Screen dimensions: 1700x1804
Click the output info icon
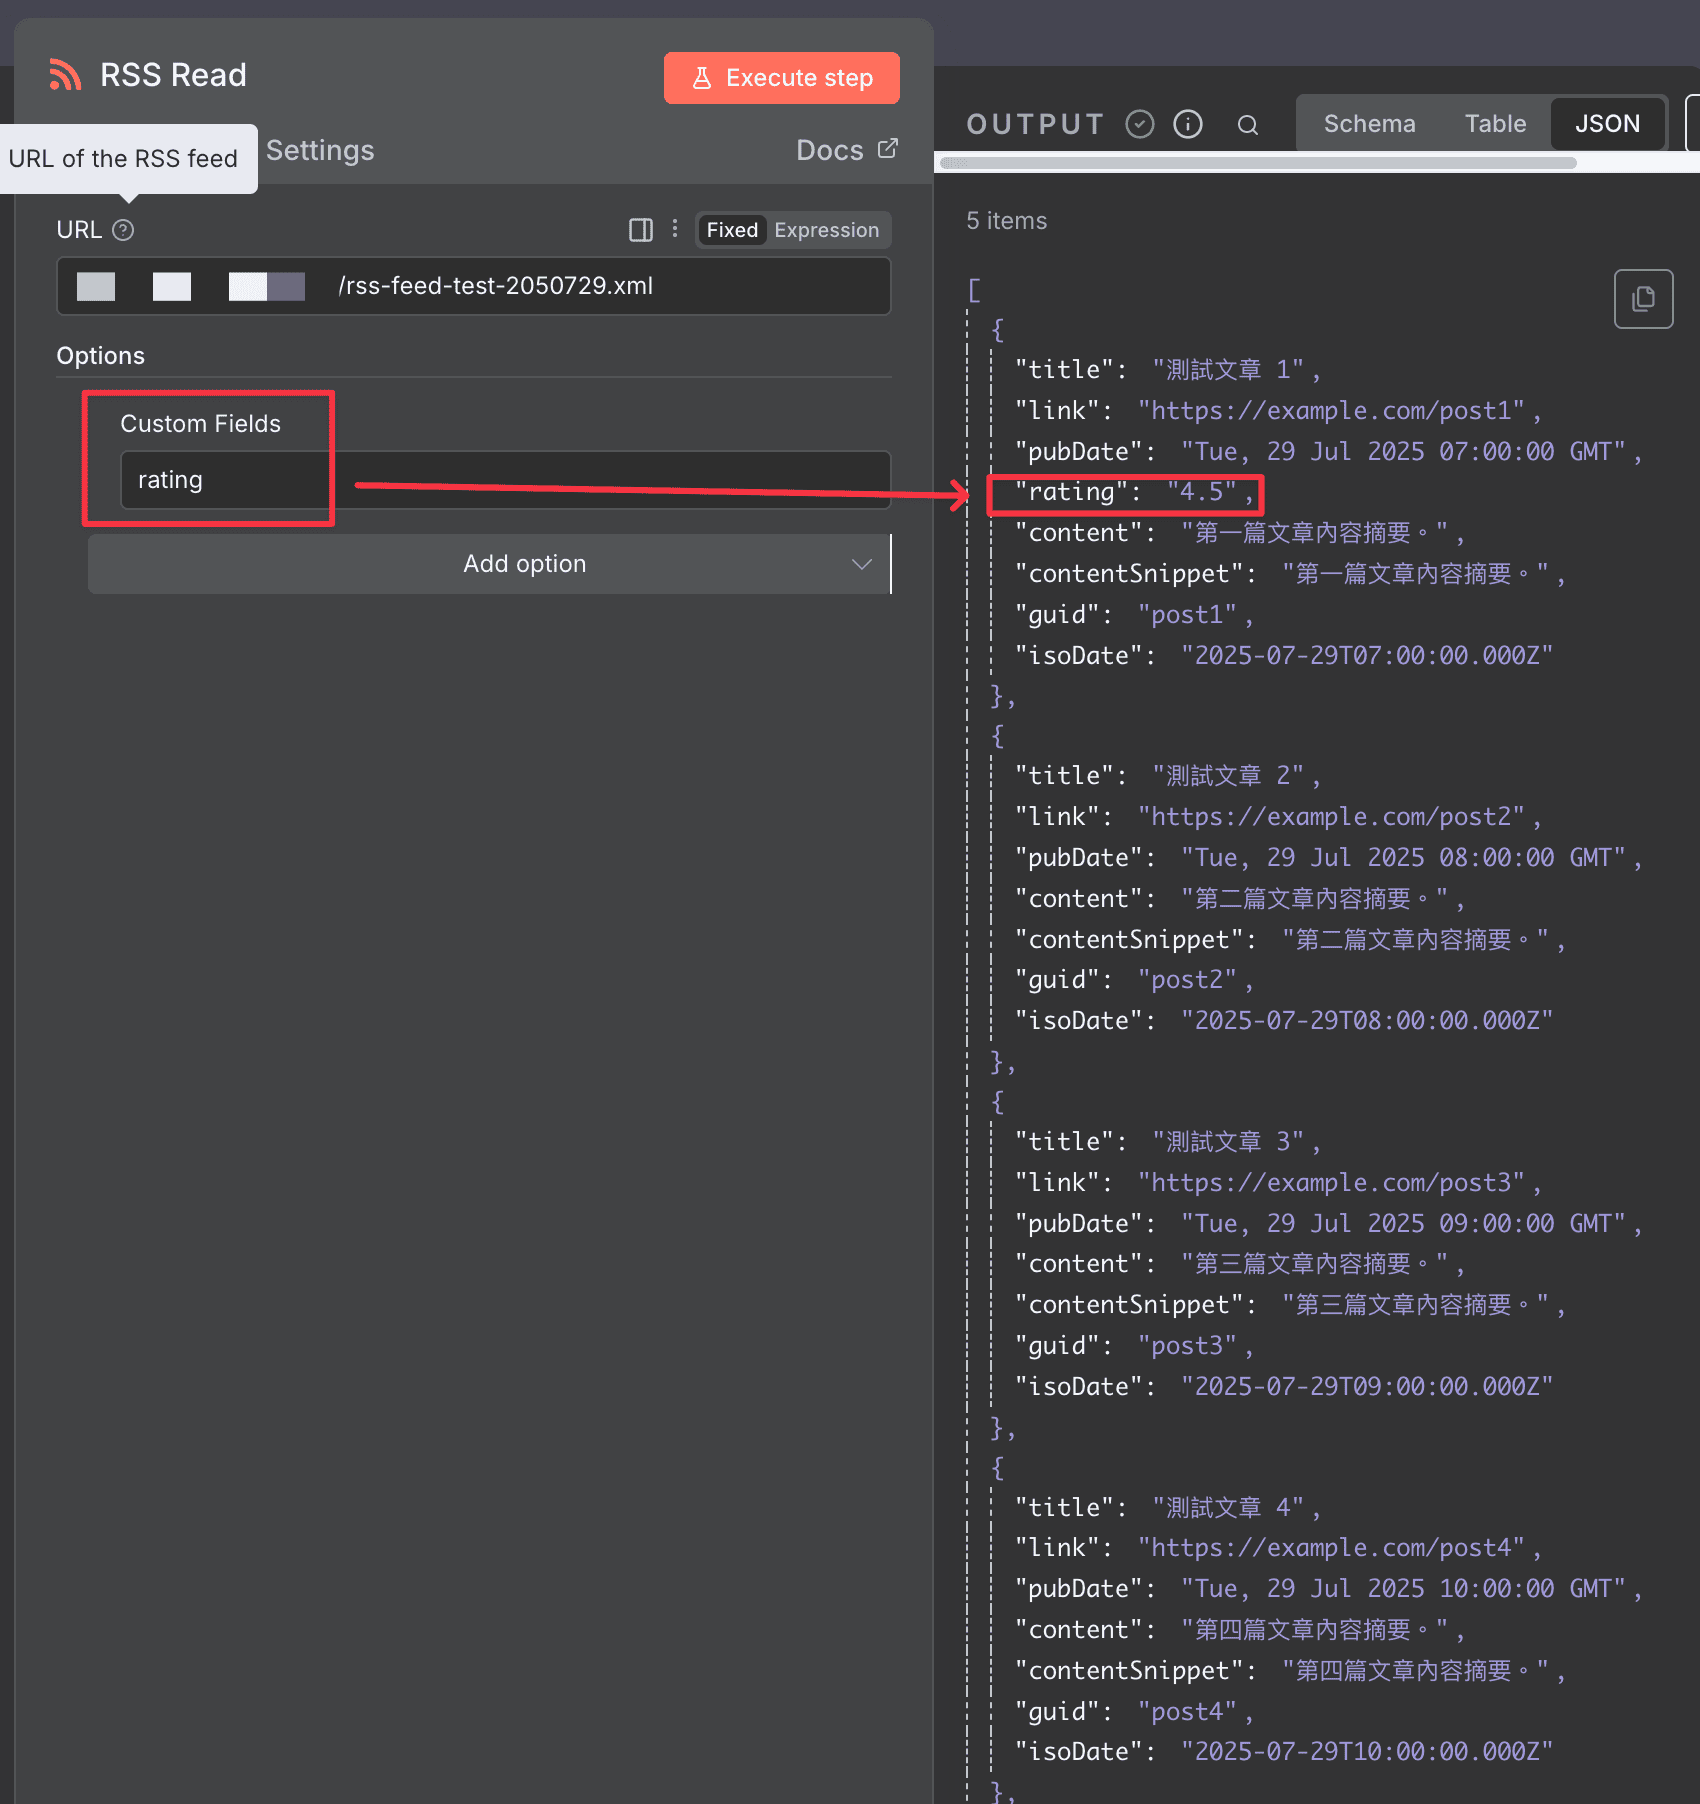[1187, 123]
